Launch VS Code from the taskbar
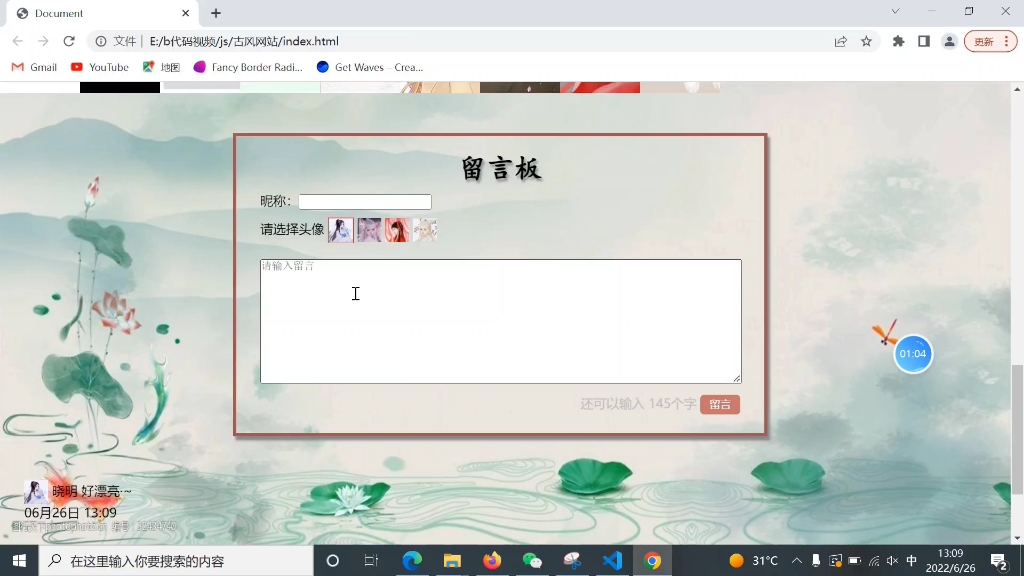1024x576 pixels. [613, 561]
